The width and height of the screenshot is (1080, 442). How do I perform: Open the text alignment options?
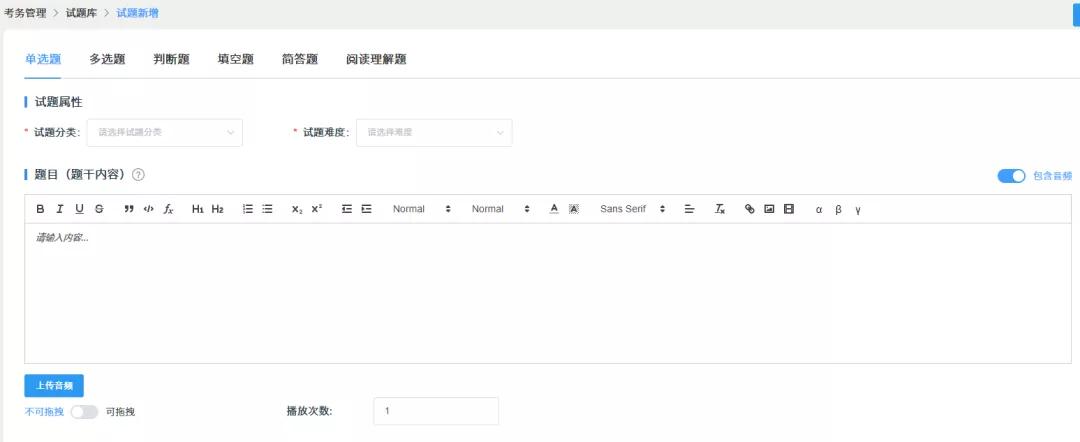click(x=689, y=209)
